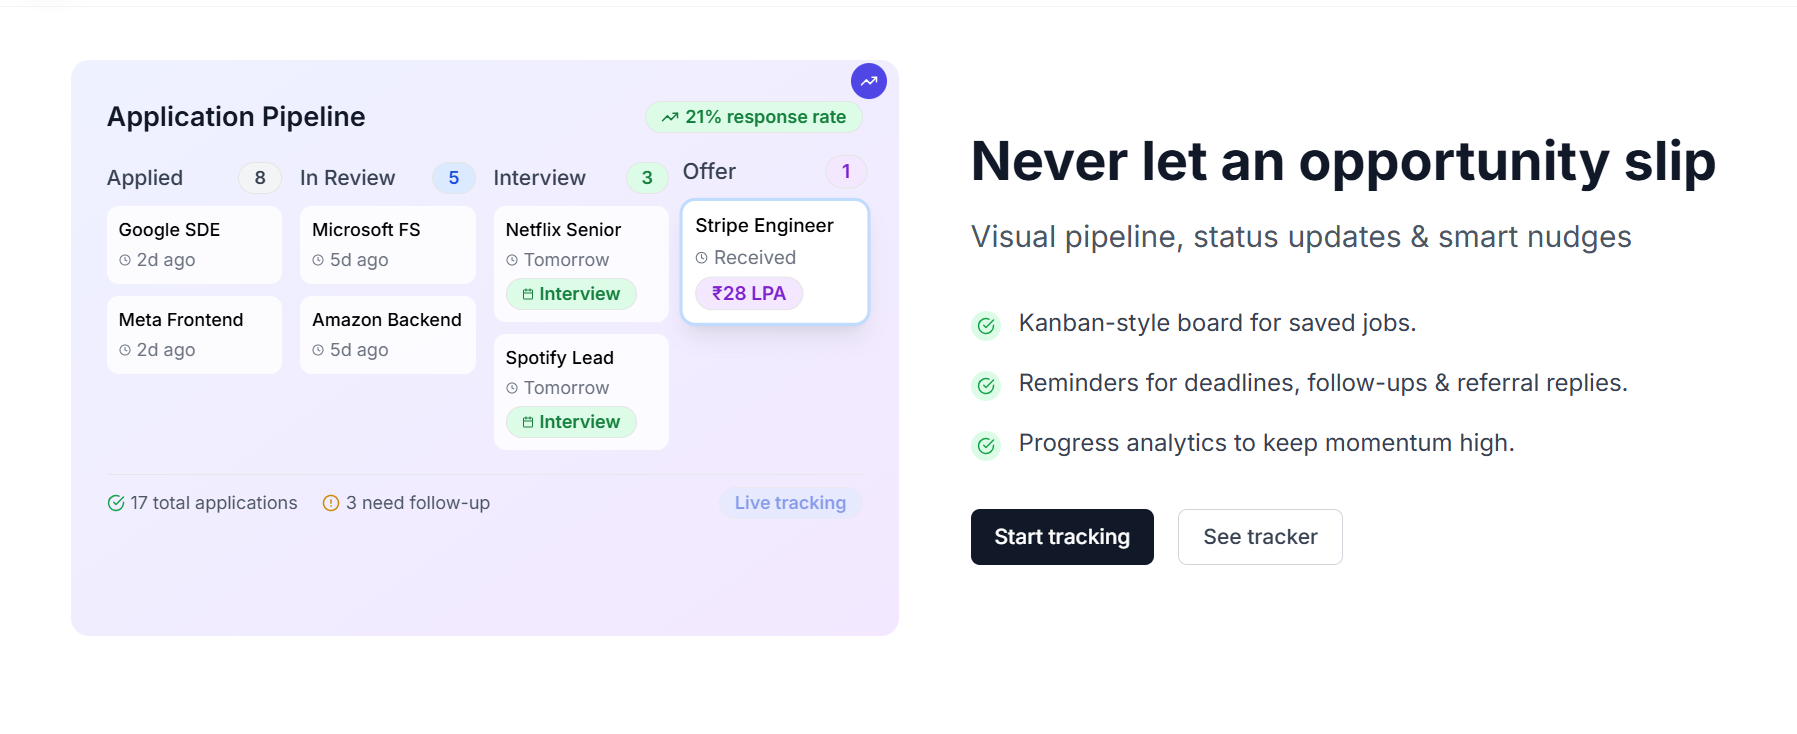This screenshot has height=734, width=1797.
Task: Select the Microsoft FS card
Action: 387,245
